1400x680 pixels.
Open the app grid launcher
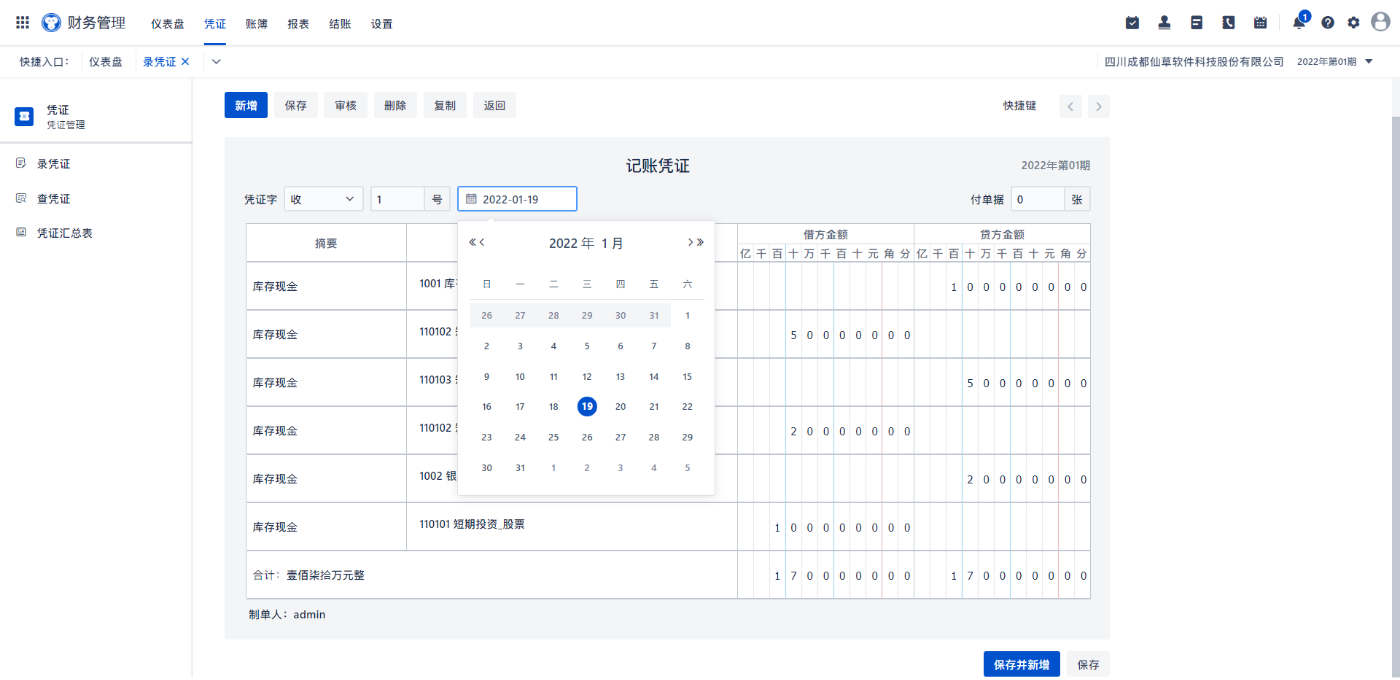[23, 22]
